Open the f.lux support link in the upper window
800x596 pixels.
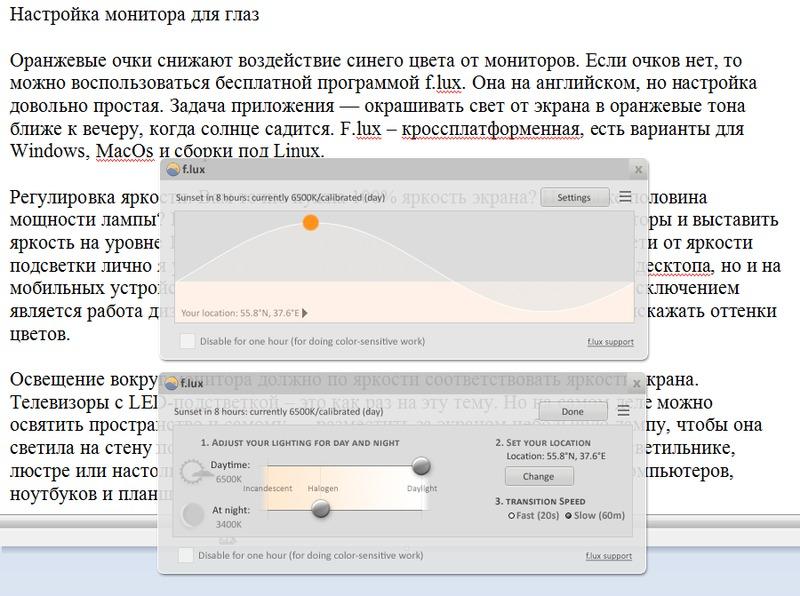point(609,342)
